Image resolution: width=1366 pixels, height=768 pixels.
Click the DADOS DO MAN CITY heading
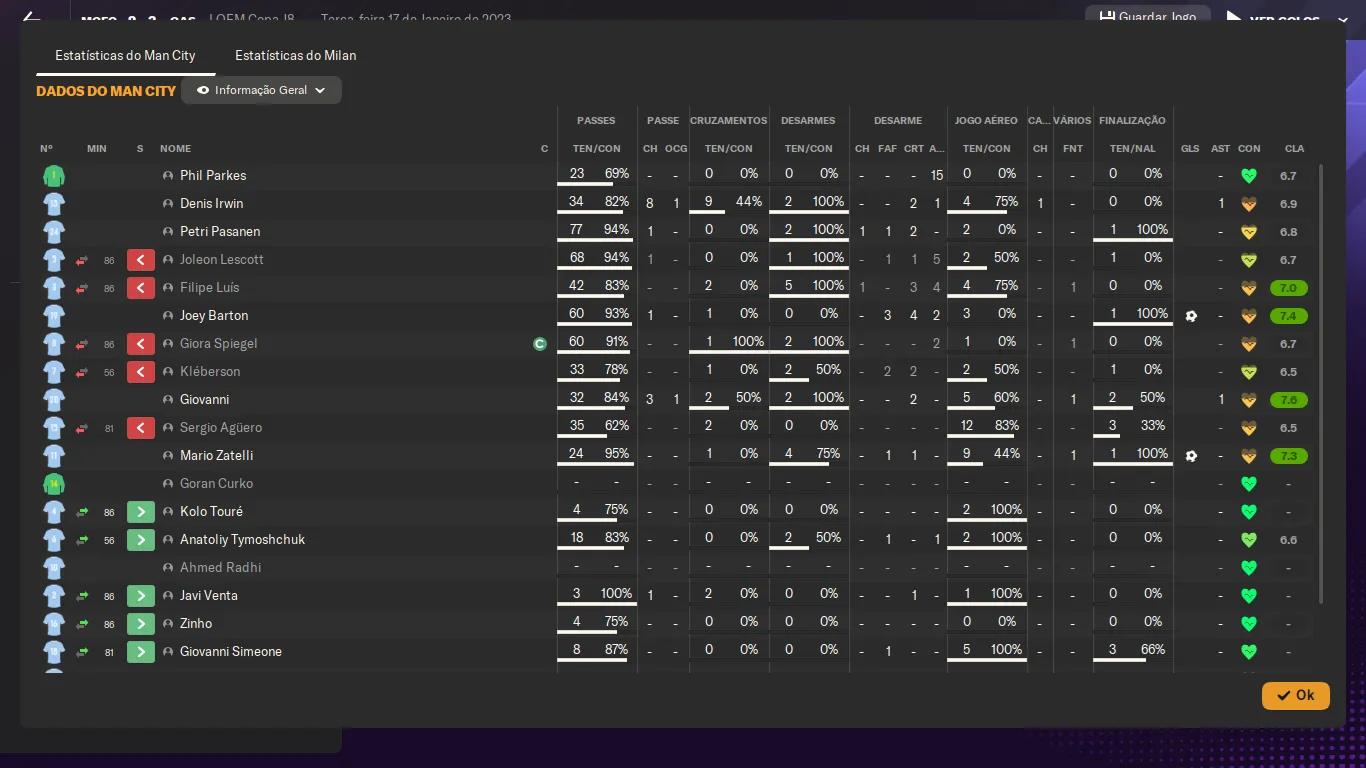click(106, 91)
